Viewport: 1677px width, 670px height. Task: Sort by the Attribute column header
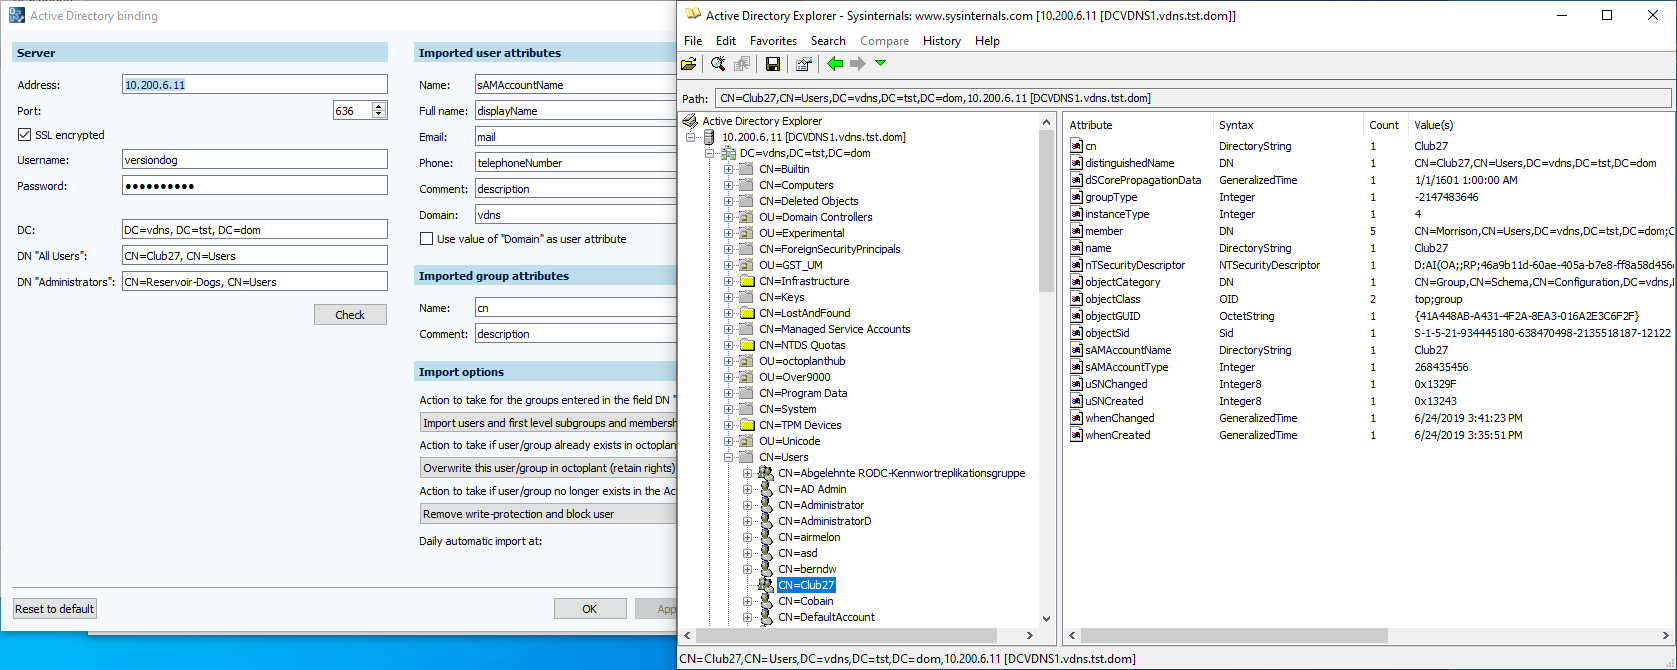(x=1138, y=125)
